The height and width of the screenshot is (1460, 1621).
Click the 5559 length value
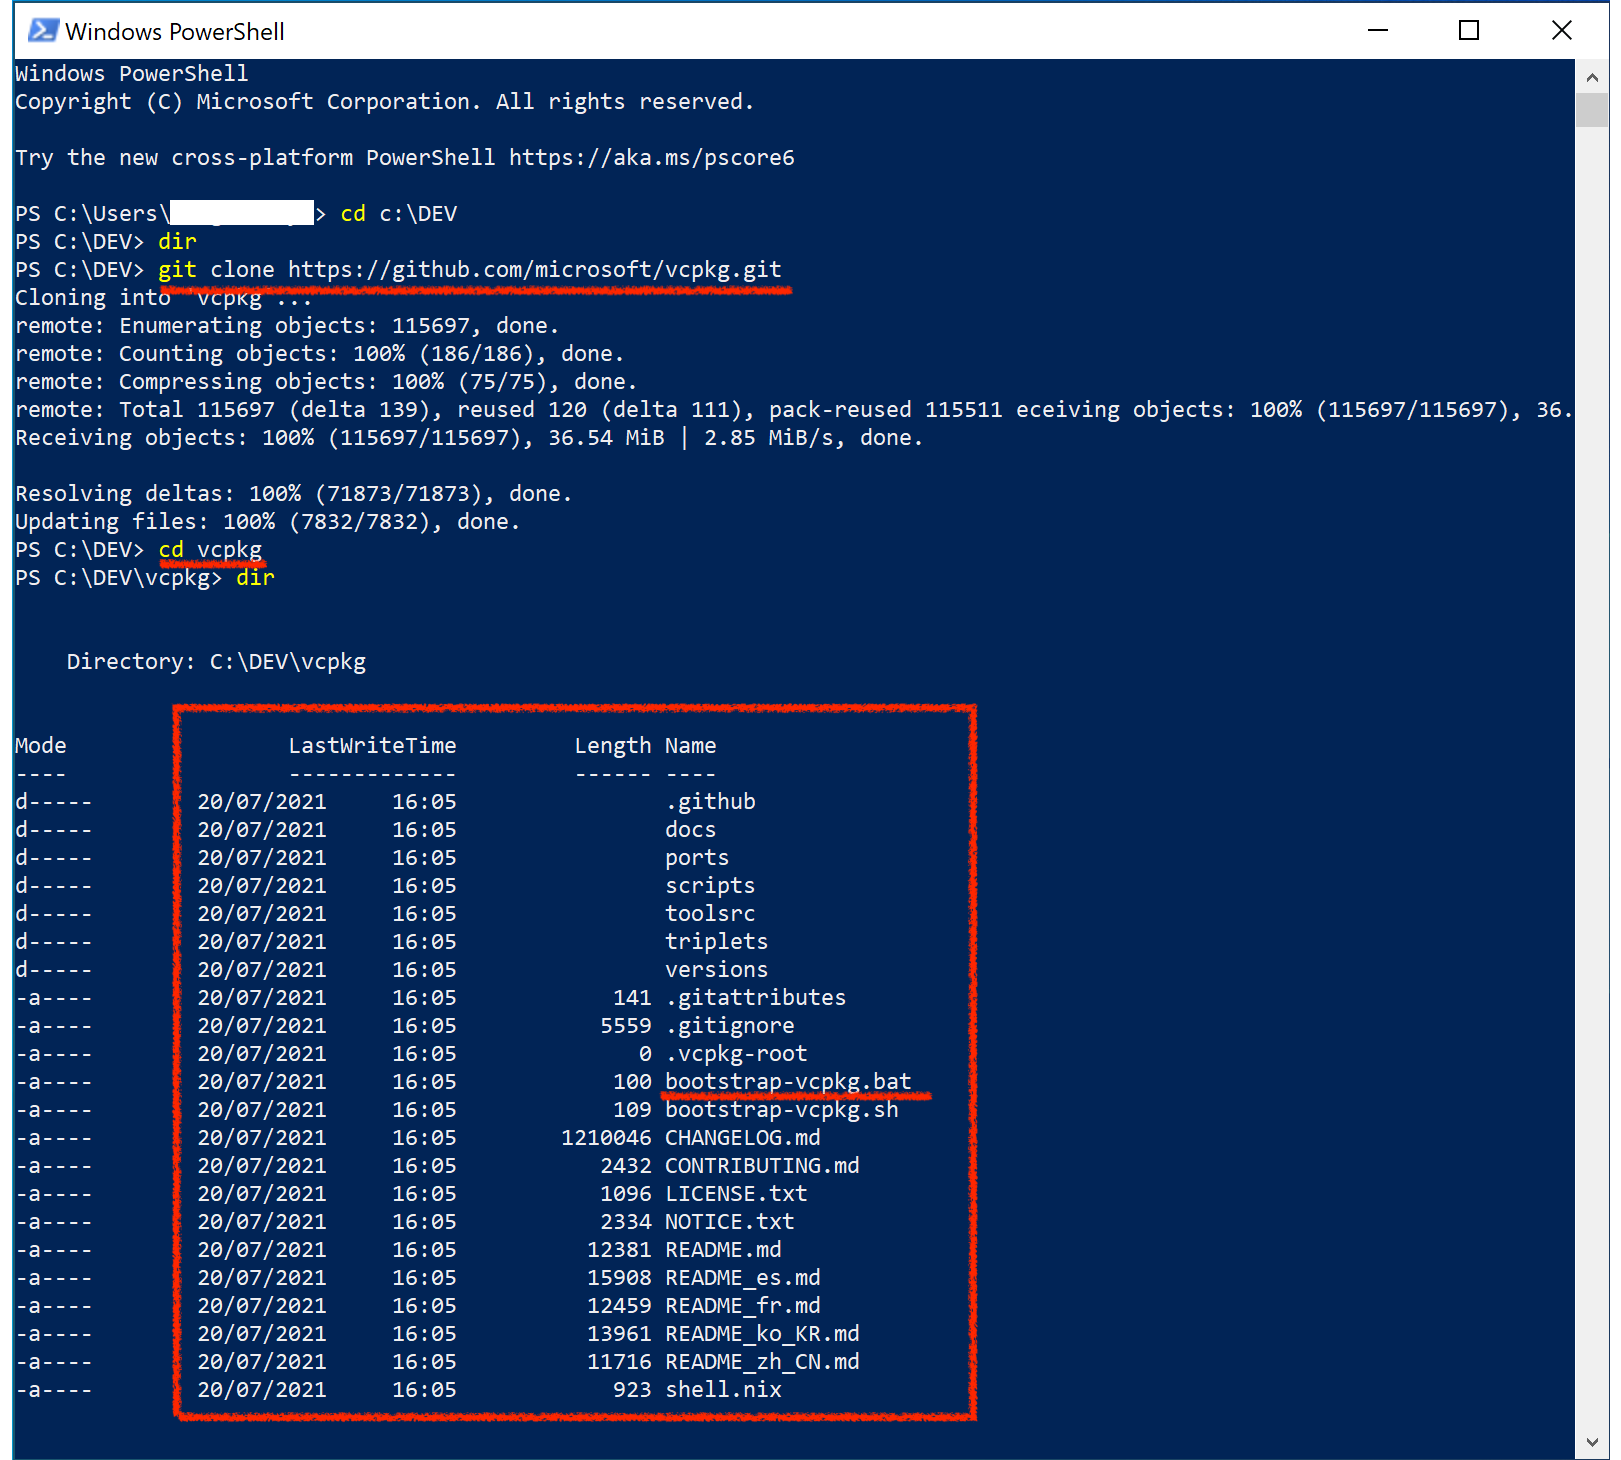pos(626,1026)
